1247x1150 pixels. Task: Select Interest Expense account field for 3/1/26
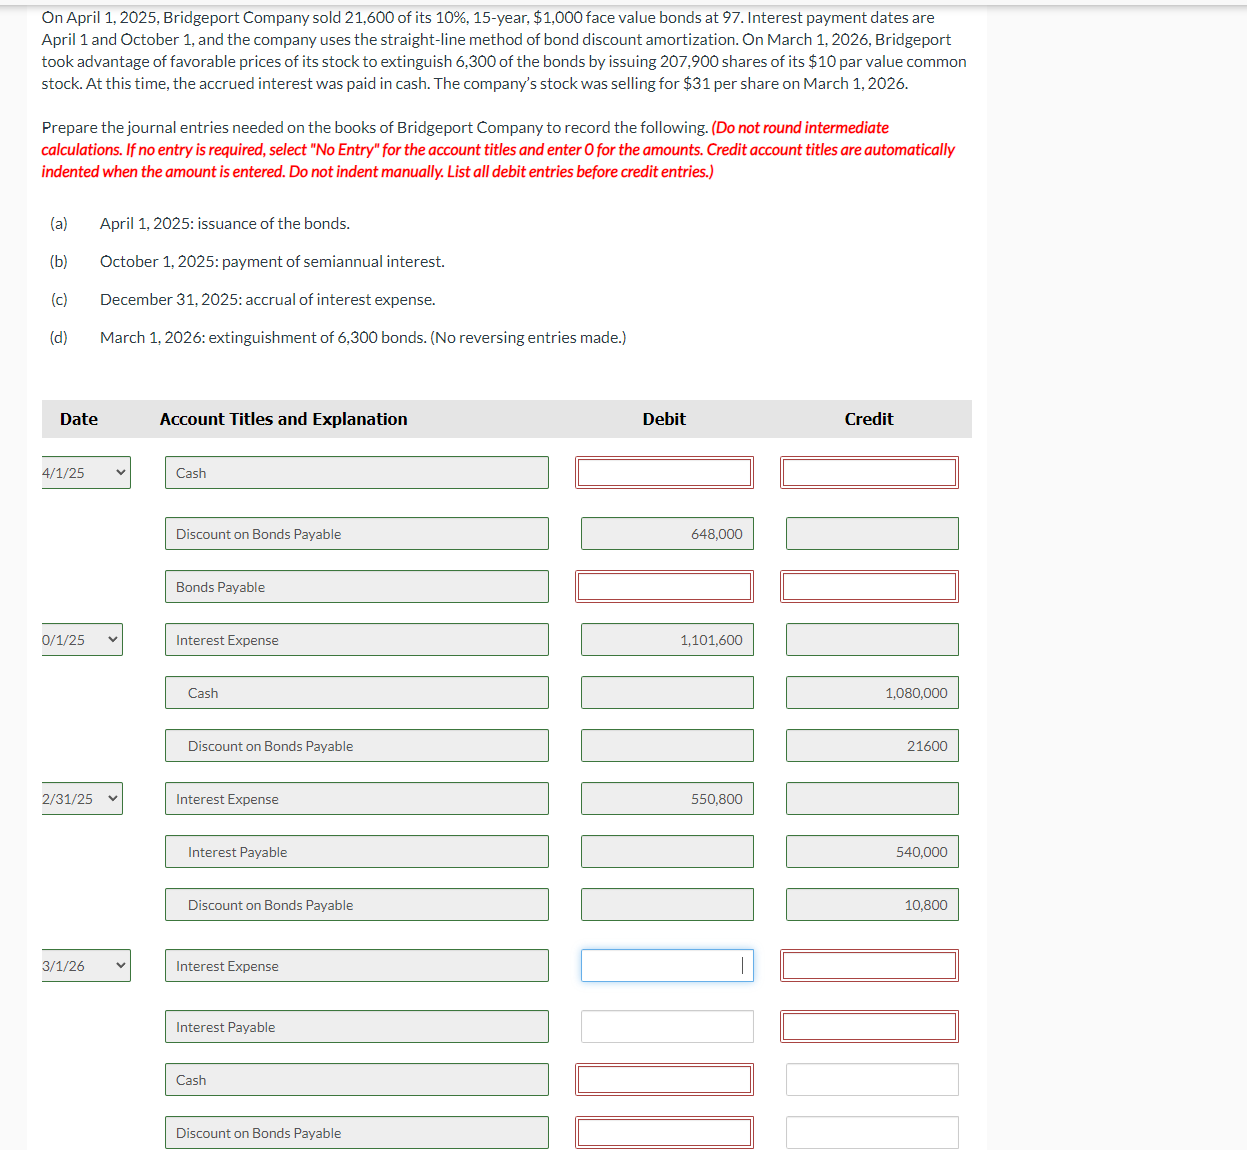point(357,966)
